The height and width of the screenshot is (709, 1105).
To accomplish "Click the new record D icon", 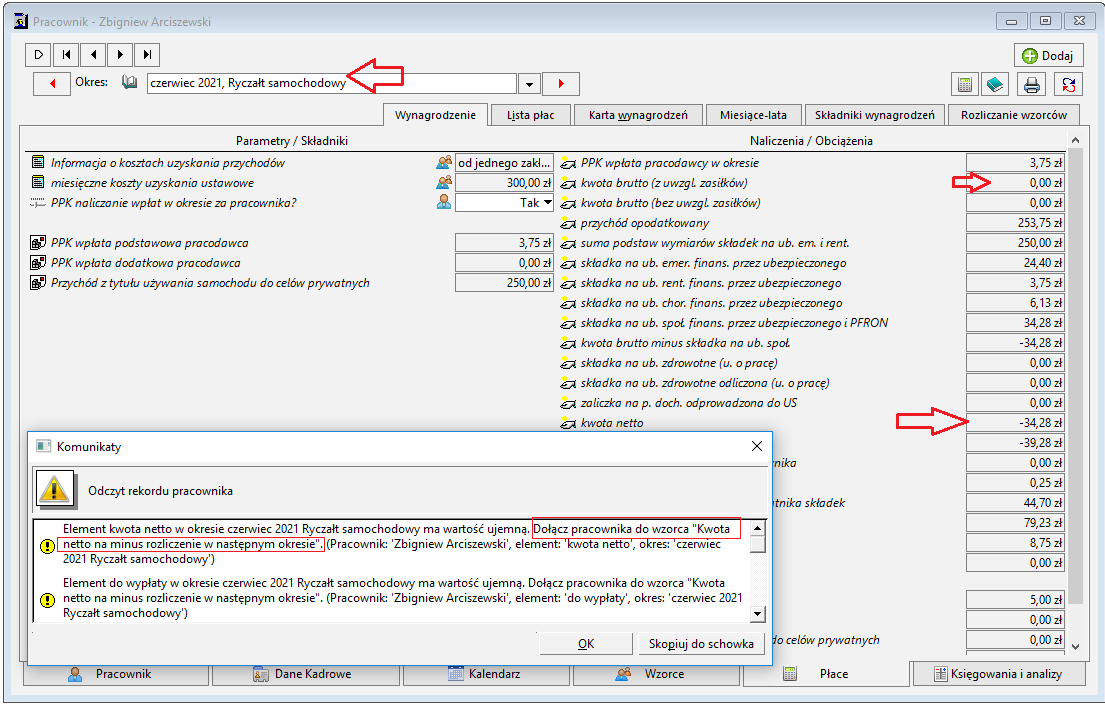I will tap(39, 54).
